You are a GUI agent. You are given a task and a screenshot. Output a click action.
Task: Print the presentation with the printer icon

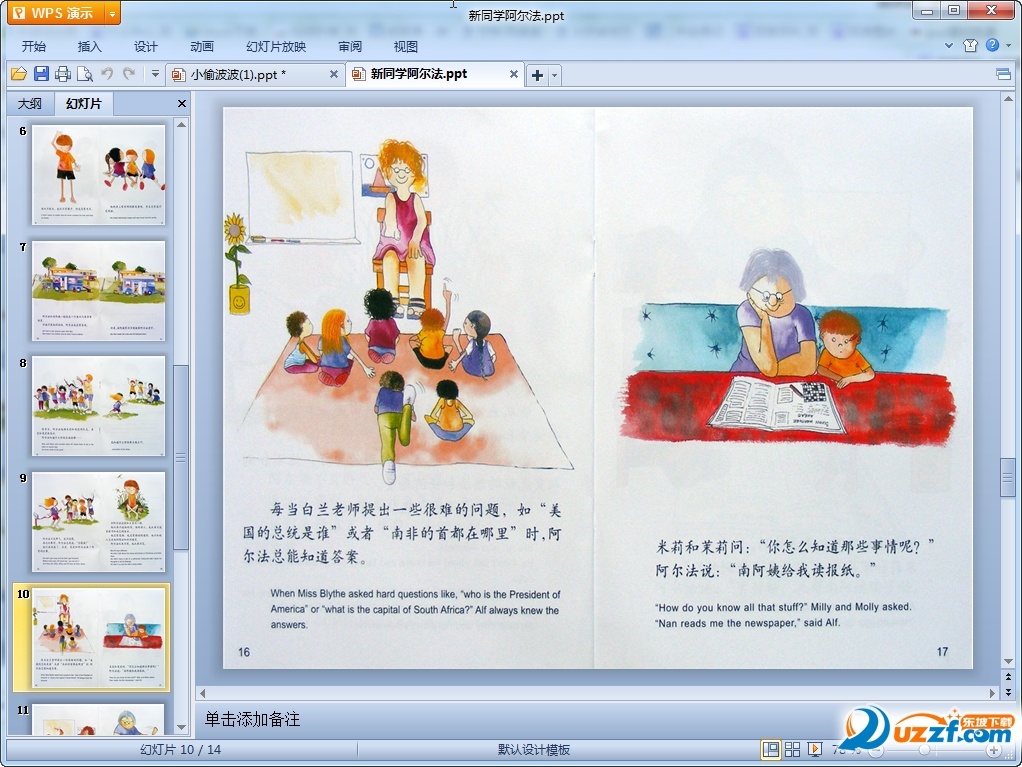[63, 74]
